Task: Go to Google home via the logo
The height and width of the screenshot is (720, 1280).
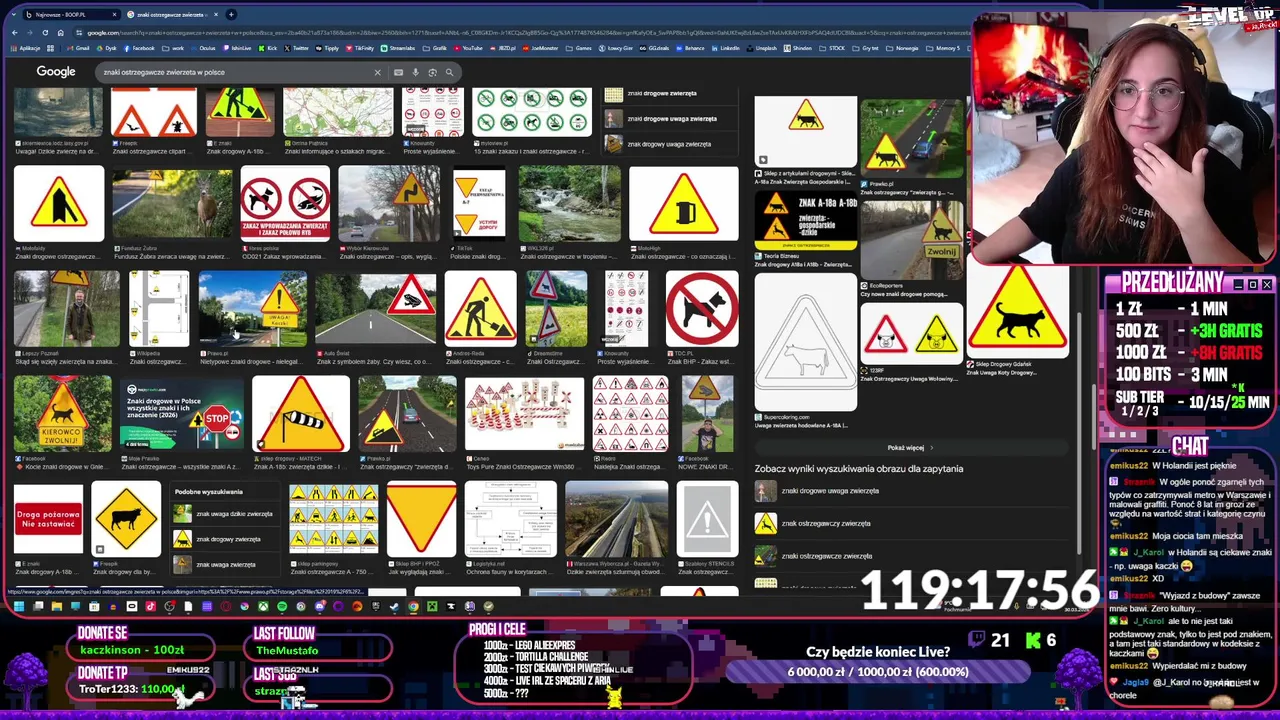Action: point(56,72)
